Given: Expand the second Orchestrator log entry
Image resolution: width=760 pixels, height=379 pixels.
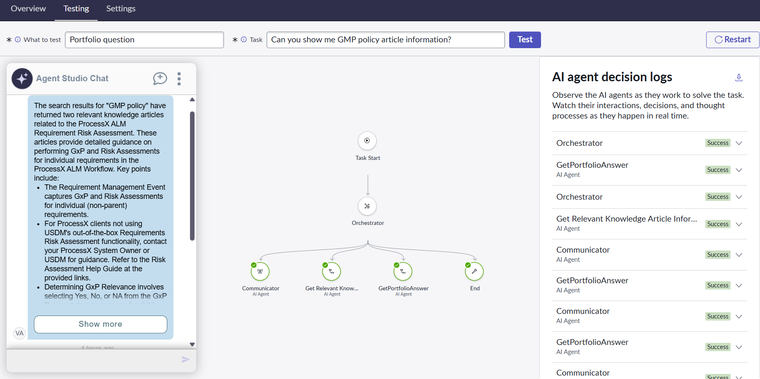Looking at the screenshot, I should (x=739, y=197).
